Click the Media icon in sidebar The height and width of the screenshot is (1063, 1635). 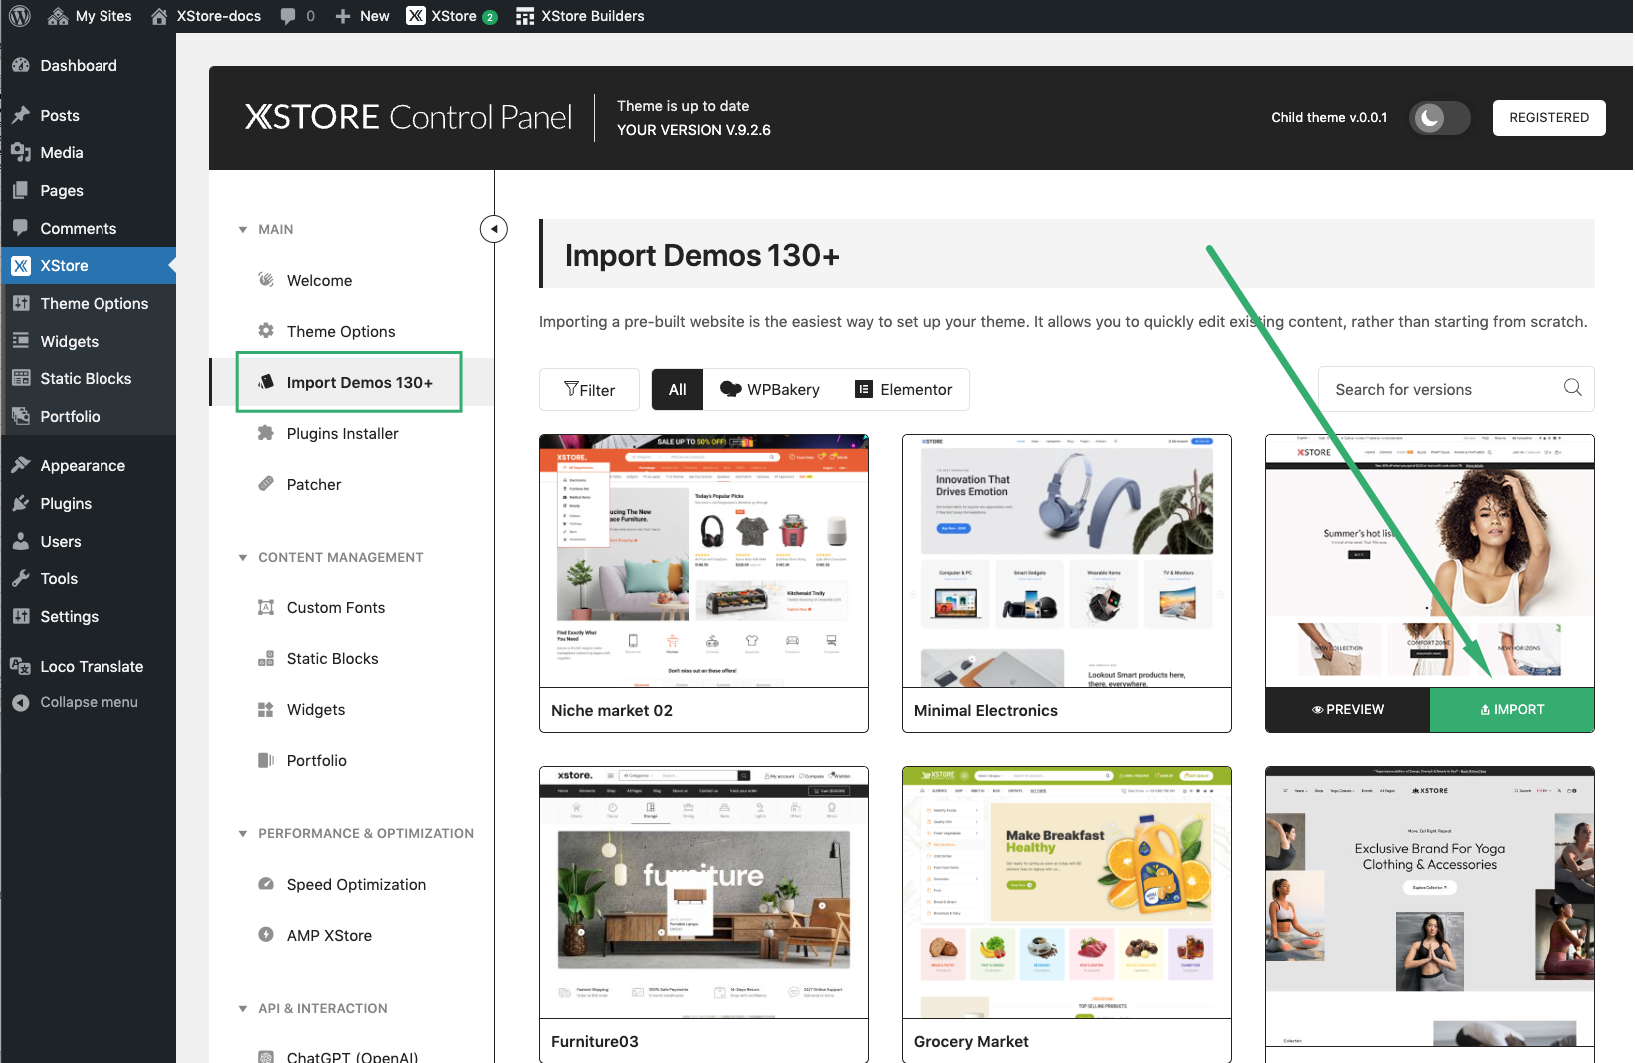point(21,153)
